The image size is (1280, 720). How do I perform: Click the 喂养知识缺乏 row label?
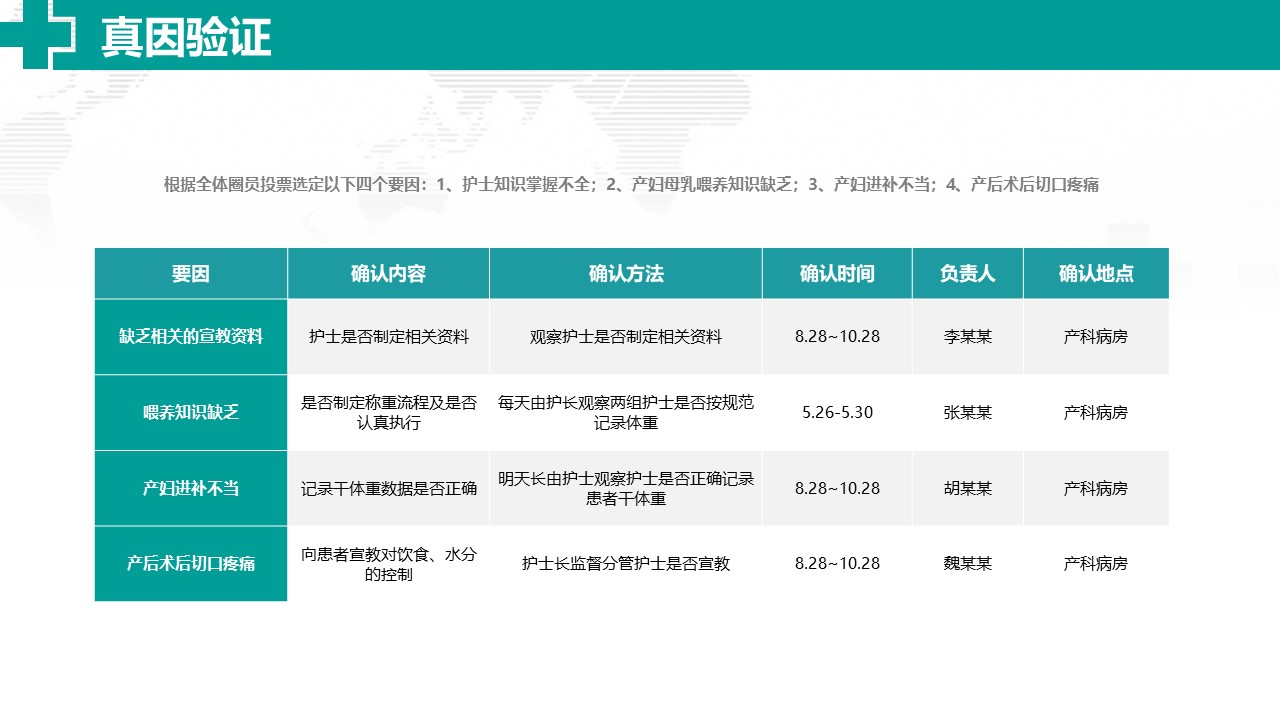(191, 413)
